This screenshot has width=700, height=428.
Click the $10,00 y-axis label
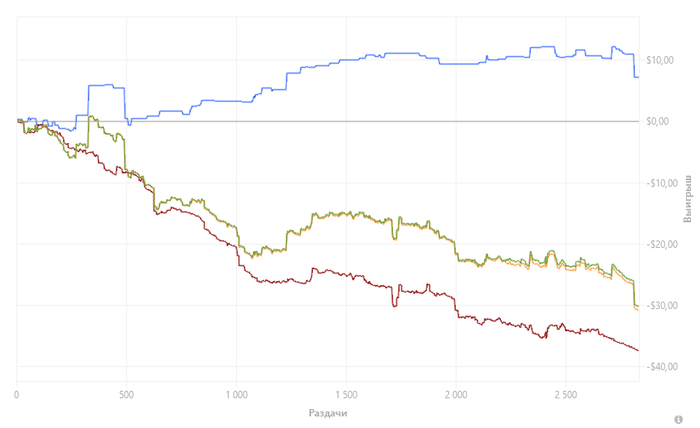coord(662,60)
